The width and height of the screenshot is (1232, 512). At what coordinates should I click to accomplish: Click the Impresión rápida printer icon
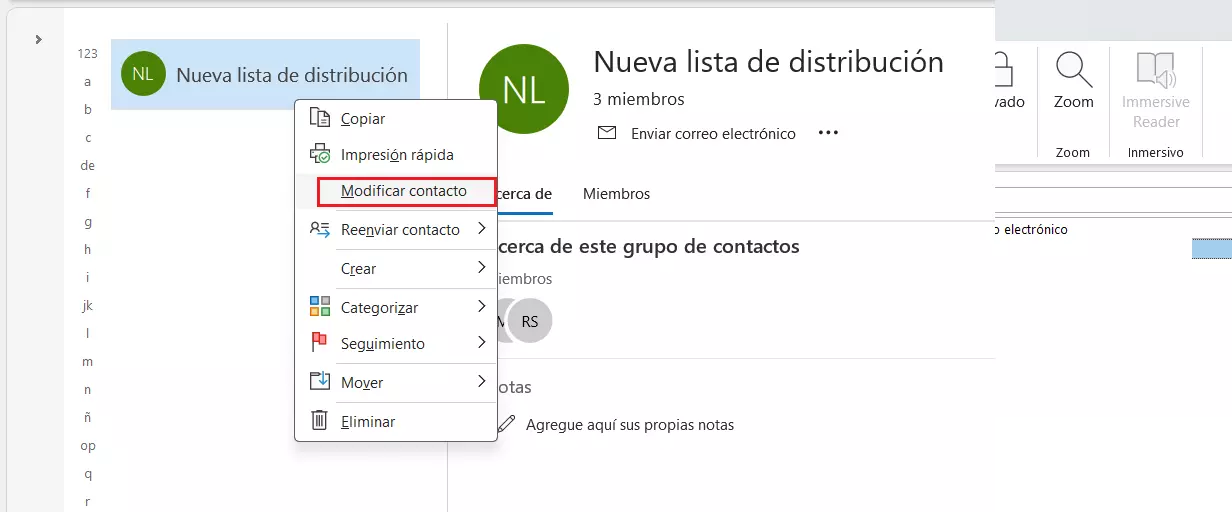tap(319, 154)
